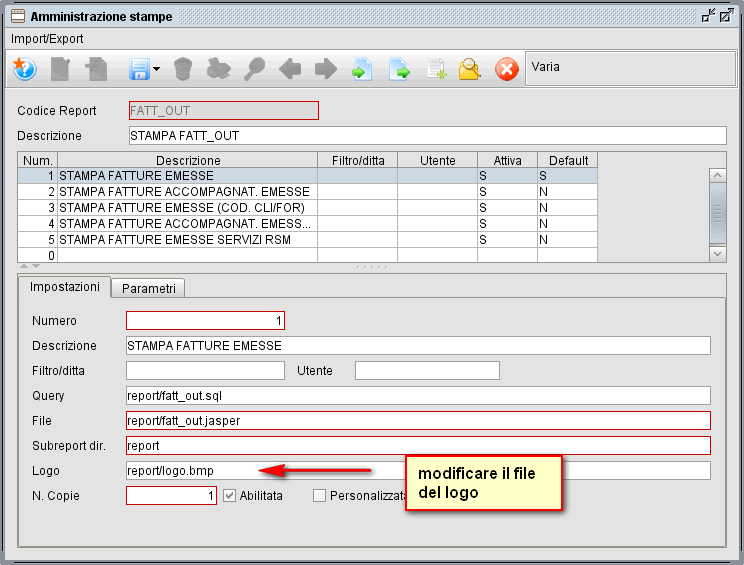
Task: Enable the Personalizzata checkbox
Action: 319,495
